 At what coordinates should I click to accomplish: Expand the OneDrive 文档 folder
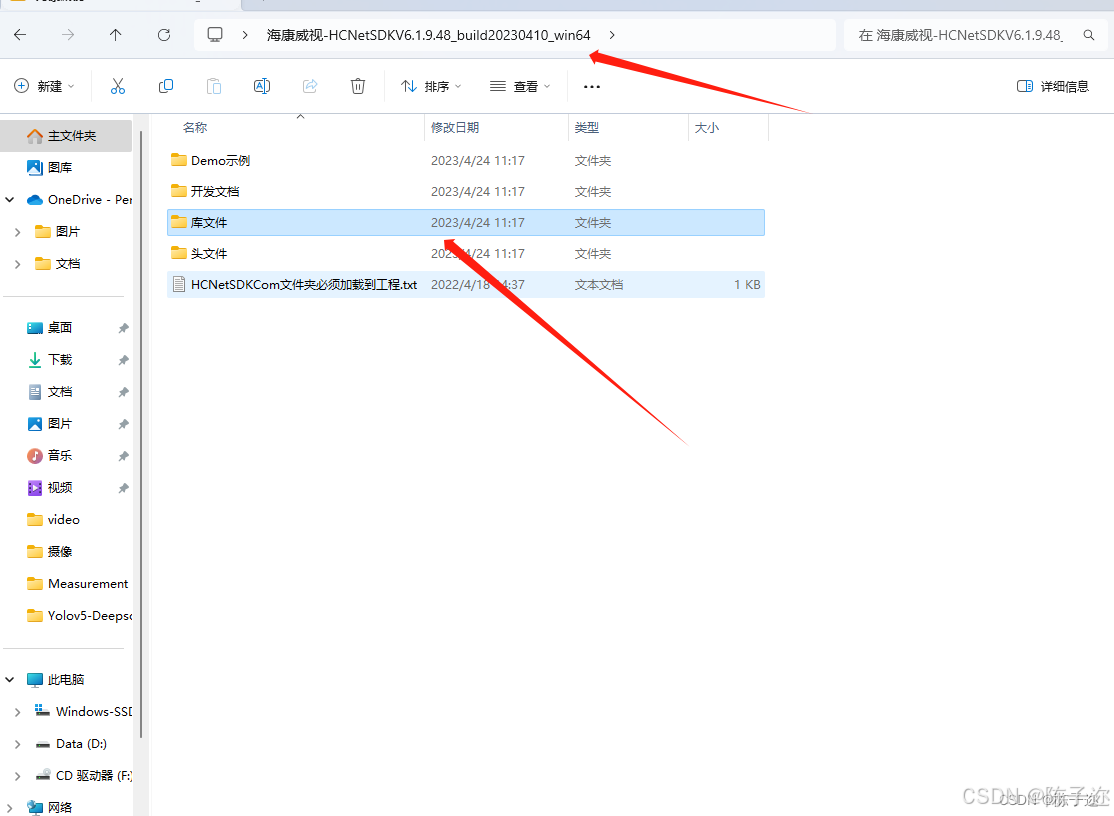tap(17, 263)
